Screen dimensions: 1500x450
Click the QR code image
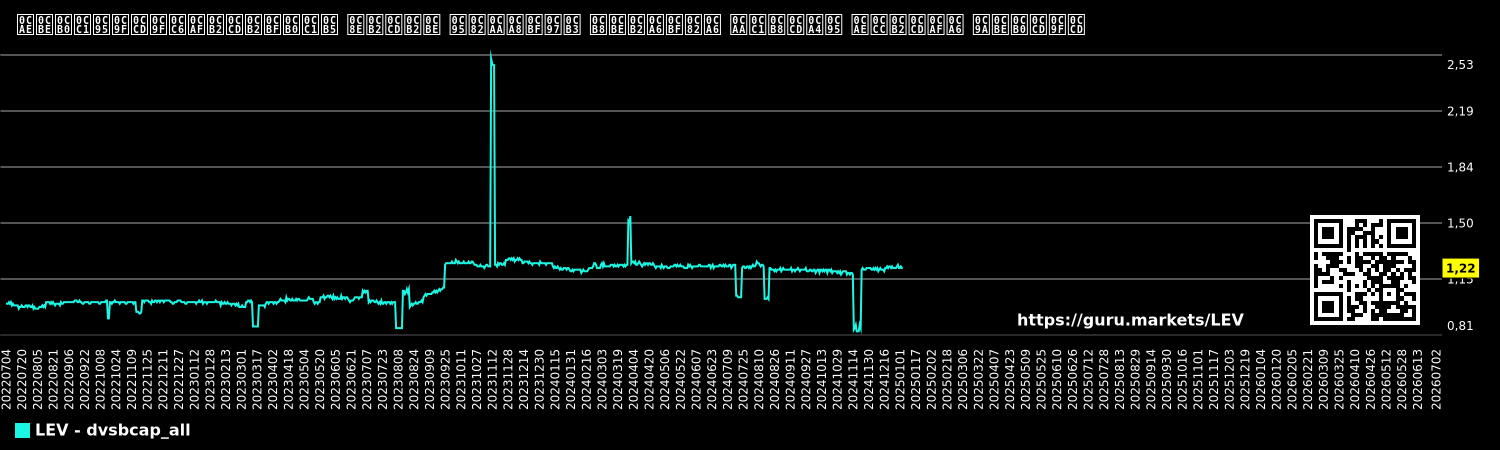[1365, 270]
